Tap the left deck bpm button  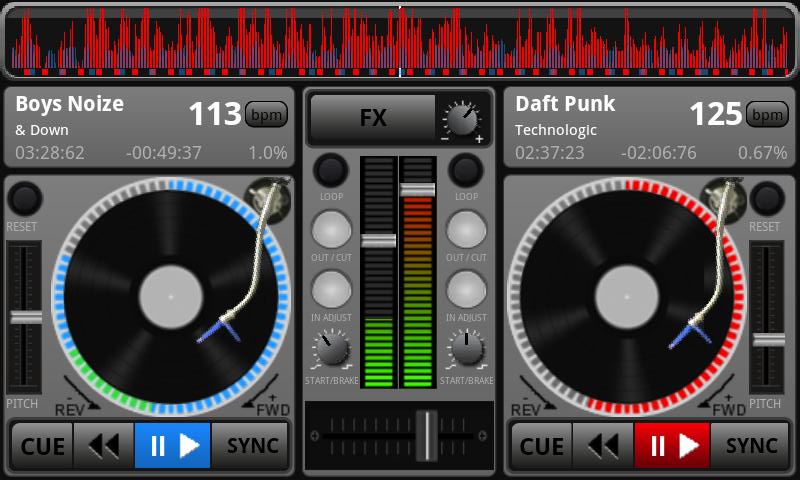pyautogui.click(x=266, y=114)
